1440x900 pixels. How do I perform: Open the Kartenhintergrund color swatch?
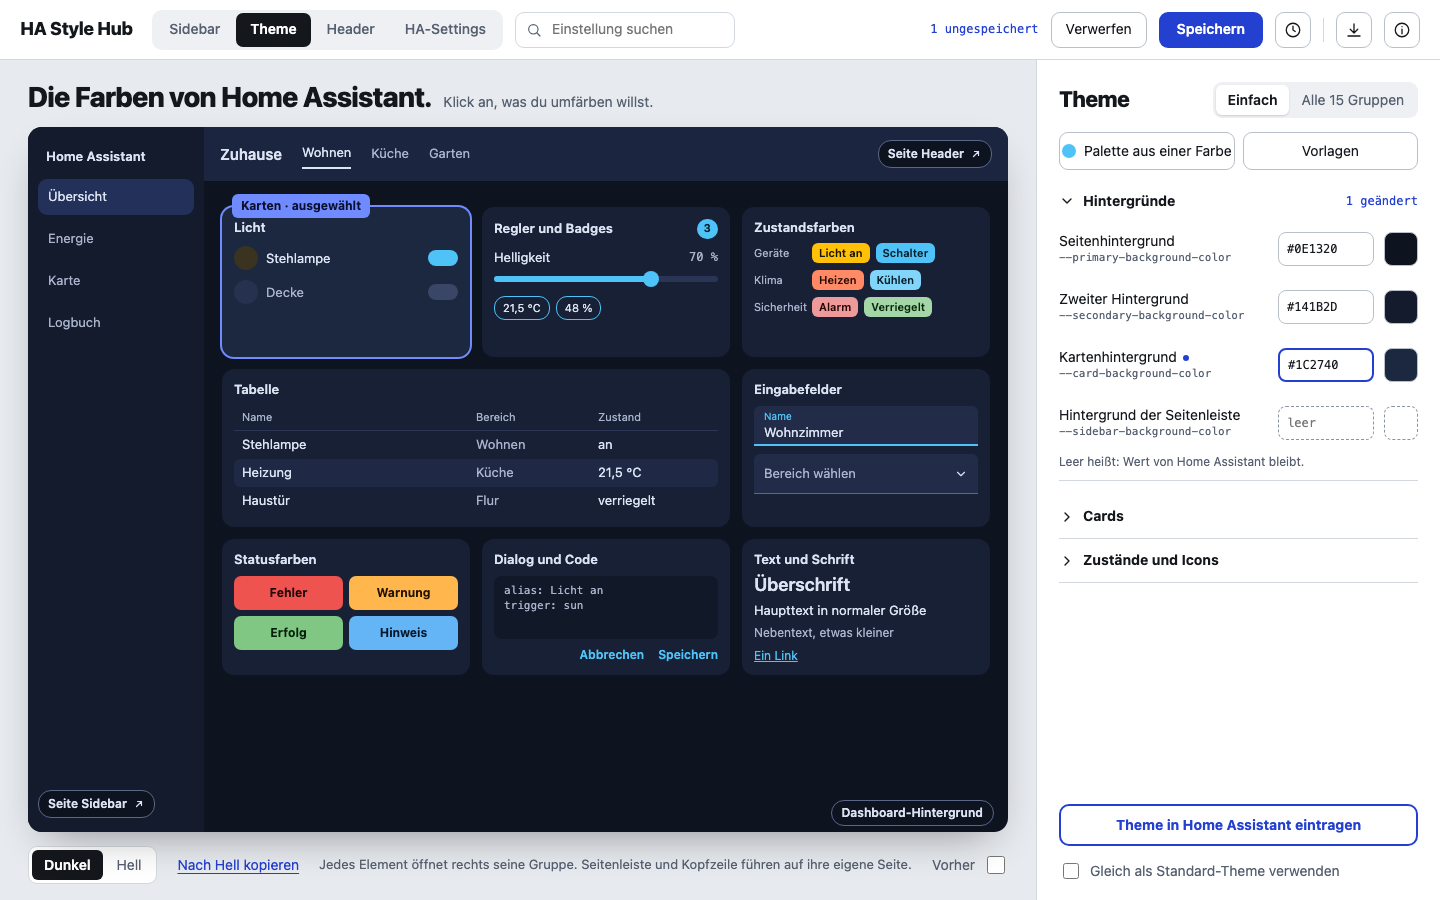tap(1401, 365)
